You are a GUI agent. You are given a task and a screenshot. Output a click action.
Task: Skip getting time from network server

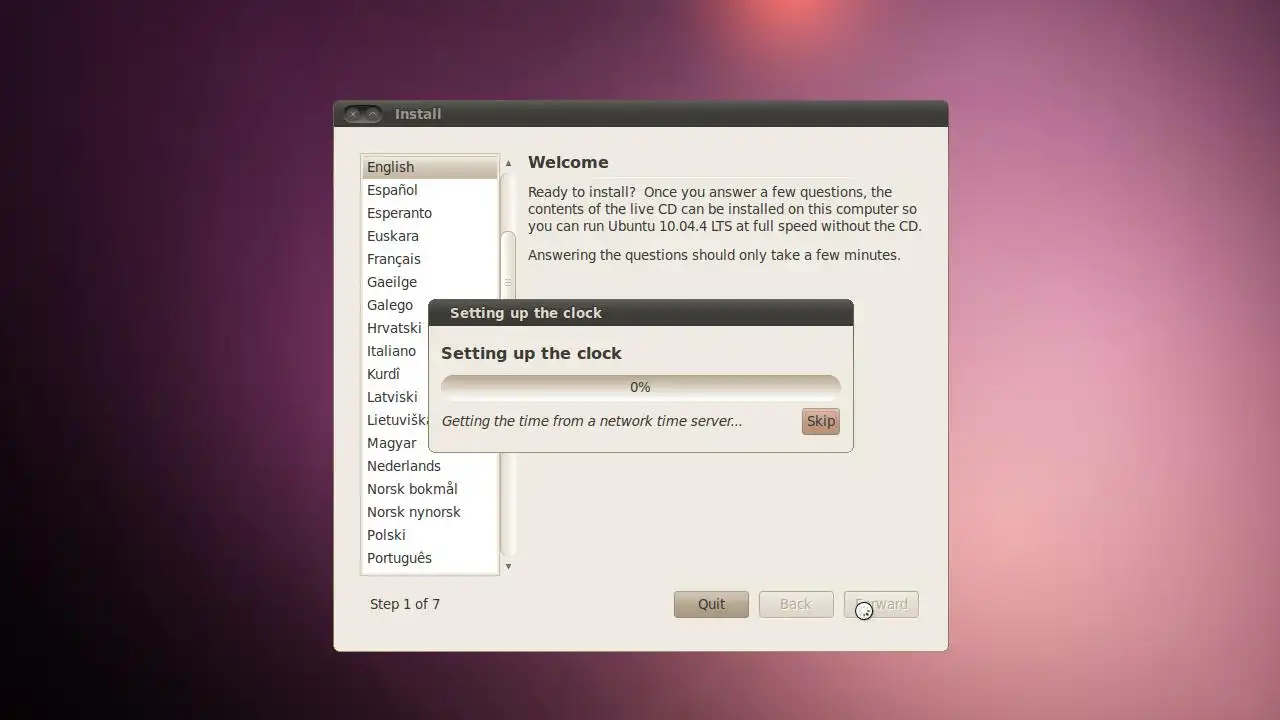click(x=821, y=421)
